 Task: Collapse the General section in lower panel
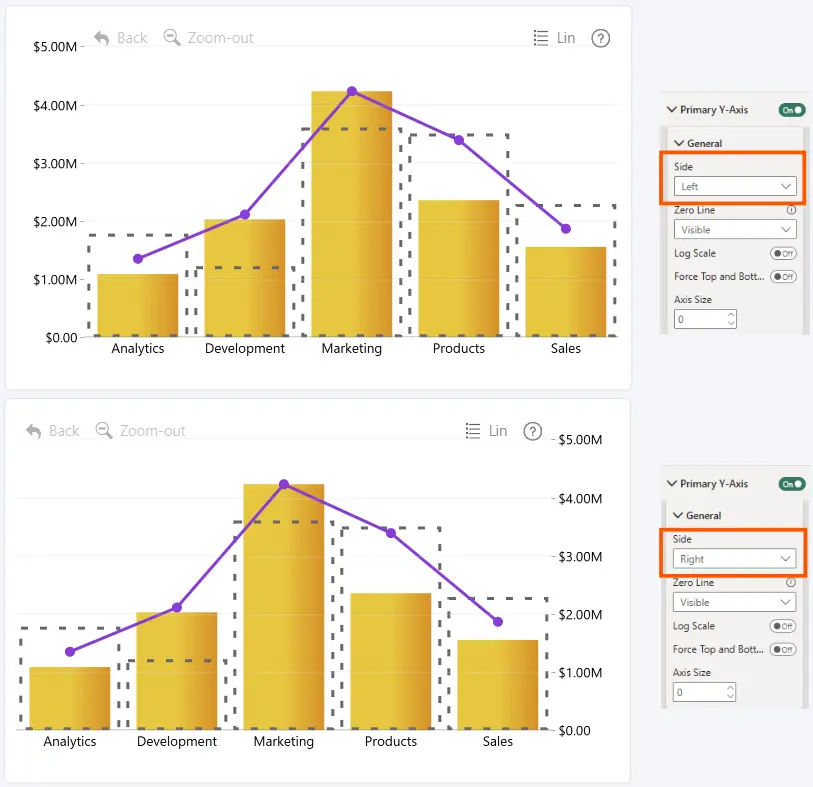click(x=678, y=515)
